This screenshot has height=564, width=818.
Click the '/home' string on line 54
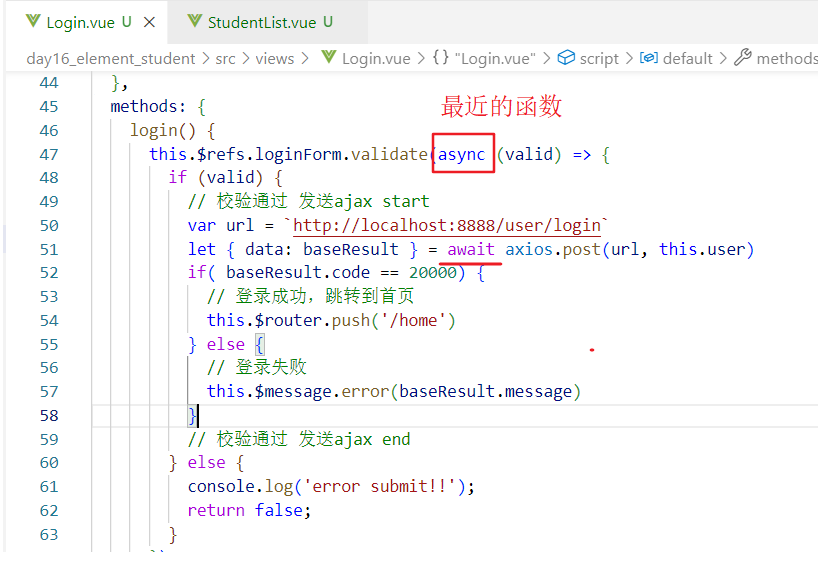pyautogui.click(x=418, y=320)
